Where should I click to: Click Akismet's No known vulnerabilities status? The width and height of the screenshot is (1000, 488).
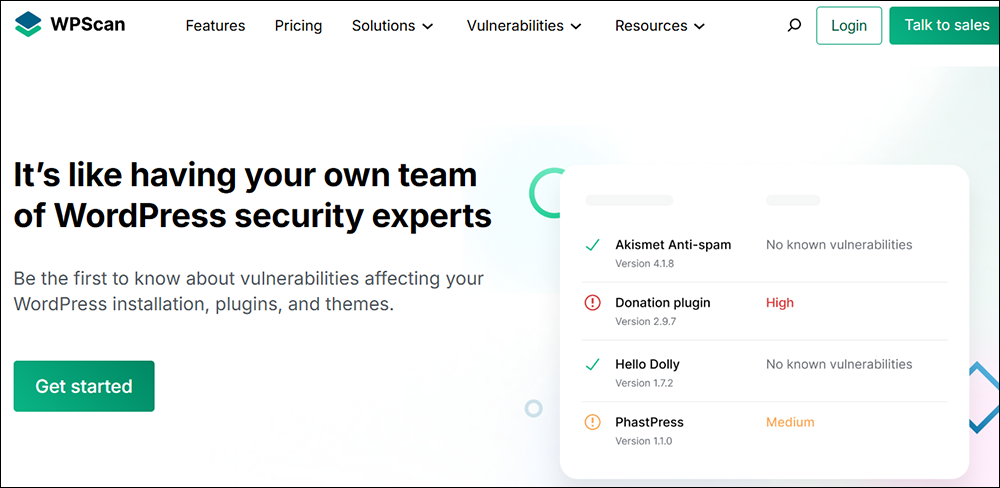[839, 244]
